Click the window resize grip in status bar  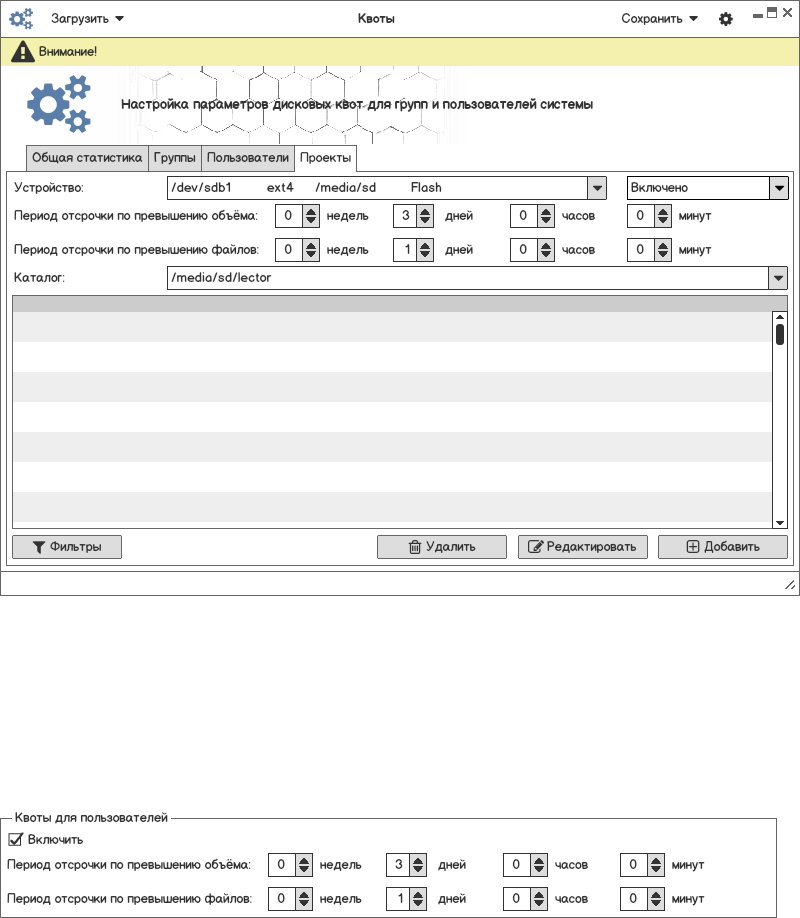click(789, 584)
